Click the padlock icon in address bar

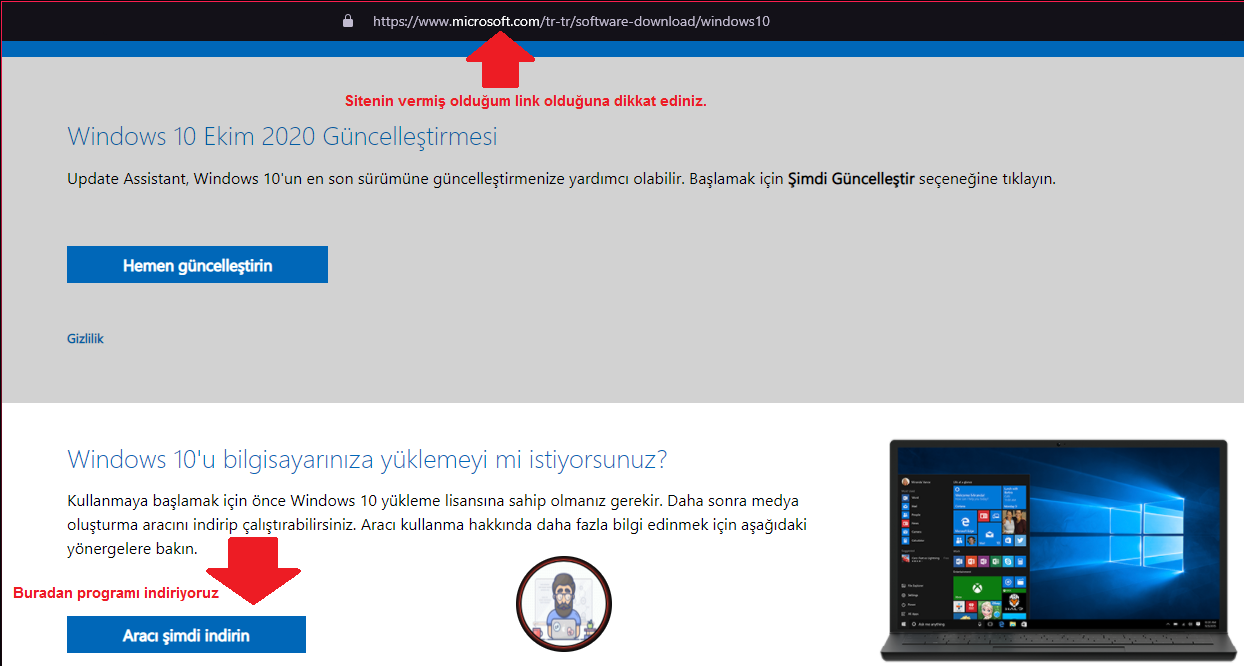[348, 20]
